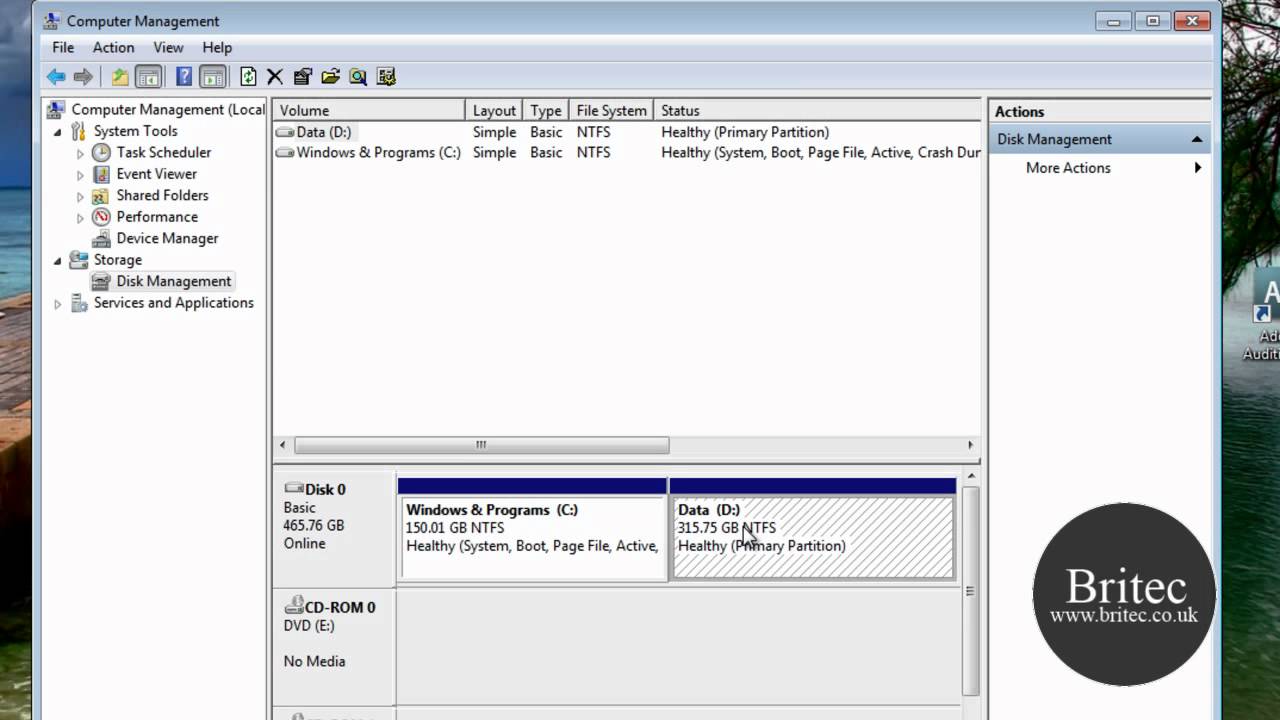Expand the Shared Folders node arrow

(80, 196)
